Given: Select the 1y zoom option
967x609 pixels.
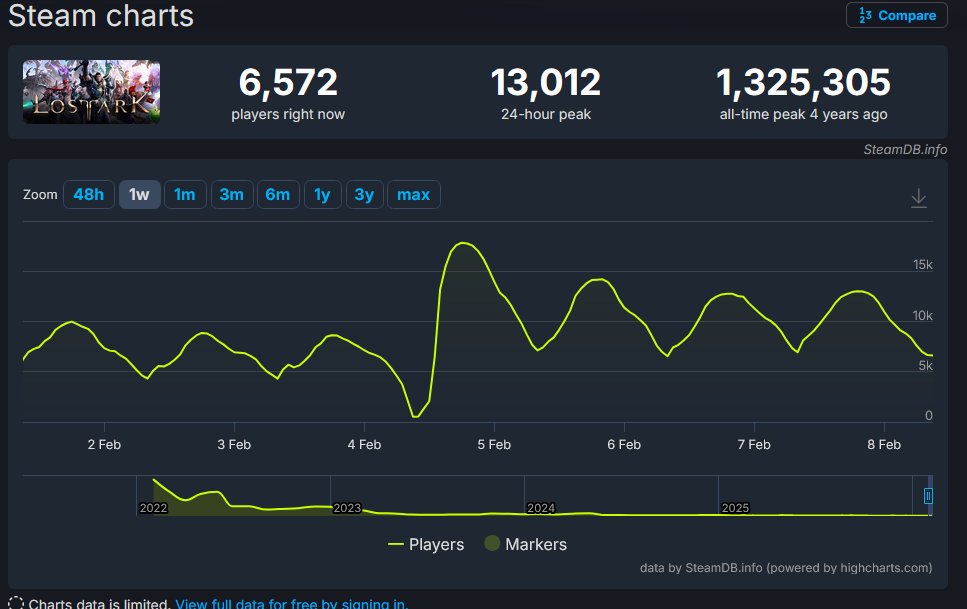Looking at the screenshot, I should tap(323, 194).
